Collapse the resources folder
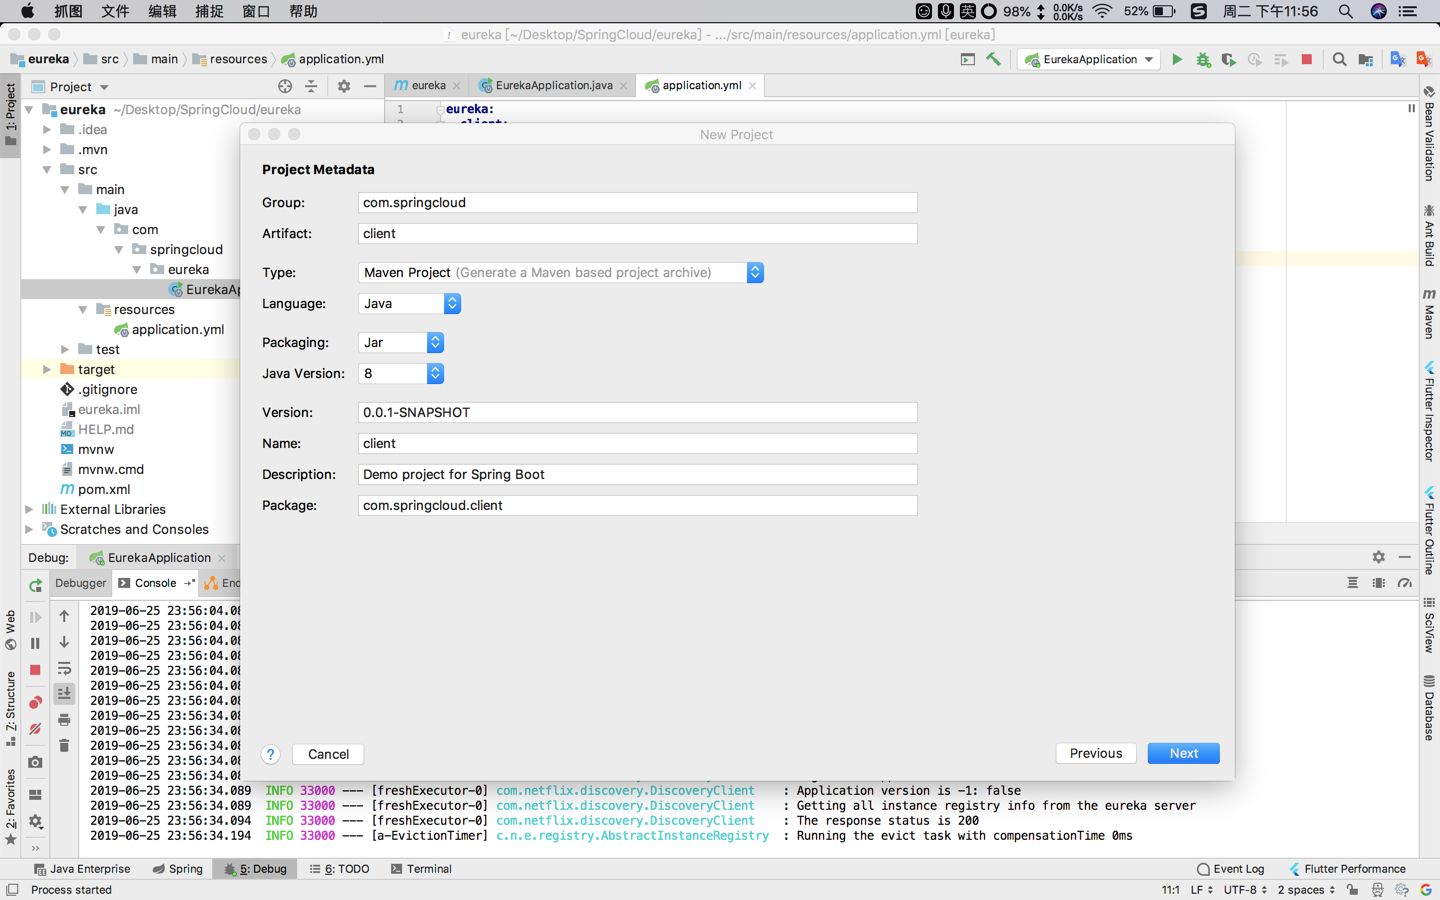The height and width of the screenshot is (900, 1440). click(83, 309)
